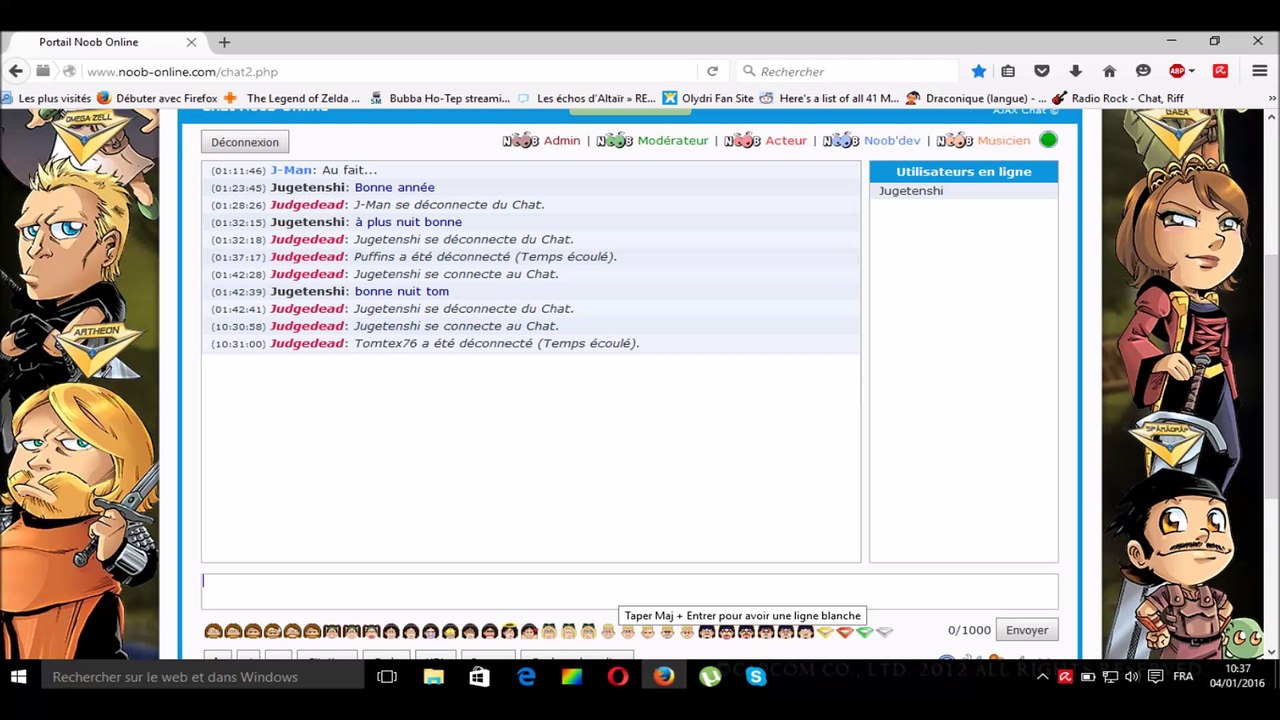Click the Firefox Hello smiley icon
Screen dimensions: 1280x720
(x=1143, y=71)
